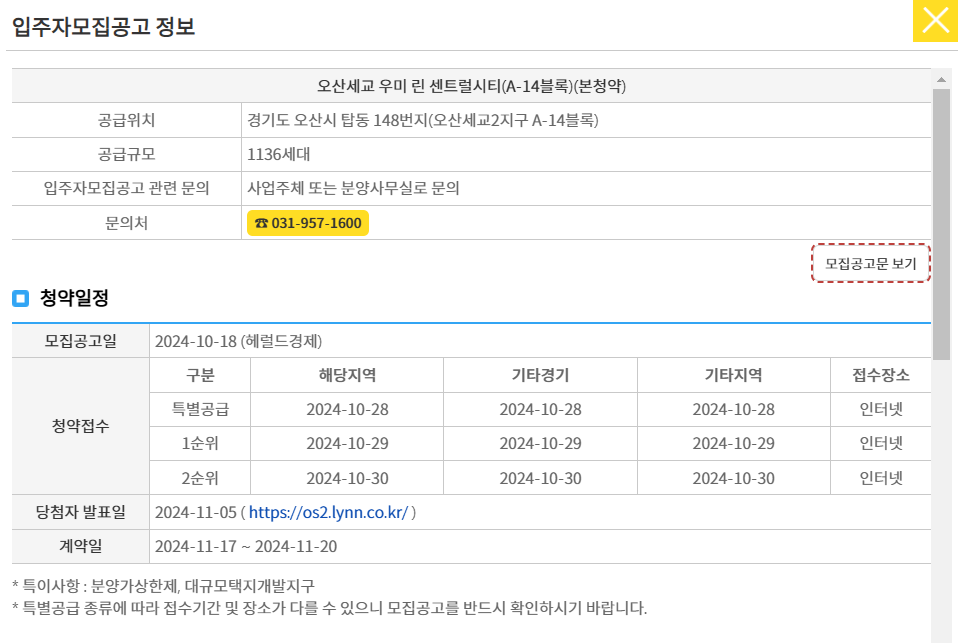
Task: Click 인터넷 in the 2순위 row
Action: tap(881, 478)
